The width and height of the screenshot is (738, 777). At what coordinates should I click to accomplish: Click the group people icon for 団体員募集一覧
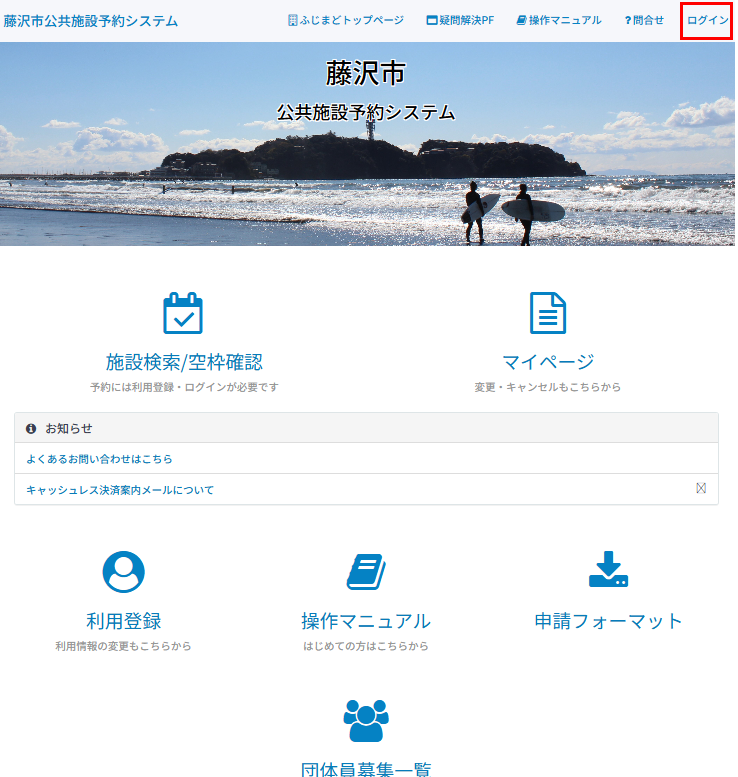[366, 721]
